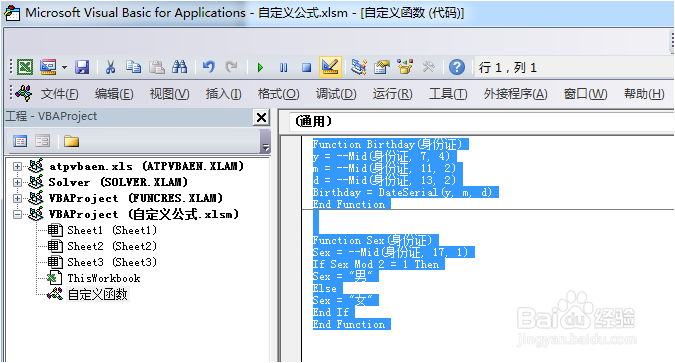Open the Insert UserForm dropdown arrow
This screenshot has width=675, height=363.
click(64, 67)
